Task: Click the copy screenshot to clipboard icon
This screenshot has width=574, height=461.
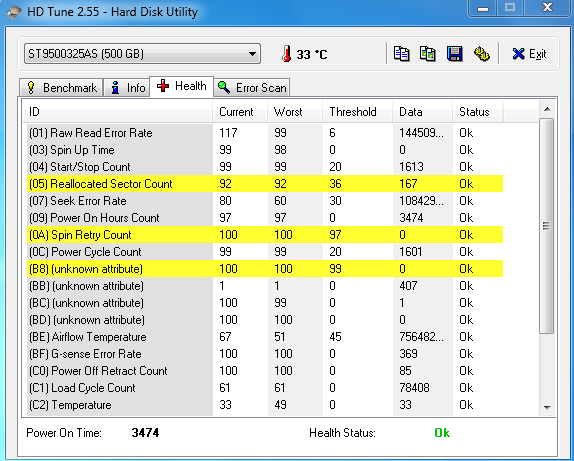Action: point(428,54)
